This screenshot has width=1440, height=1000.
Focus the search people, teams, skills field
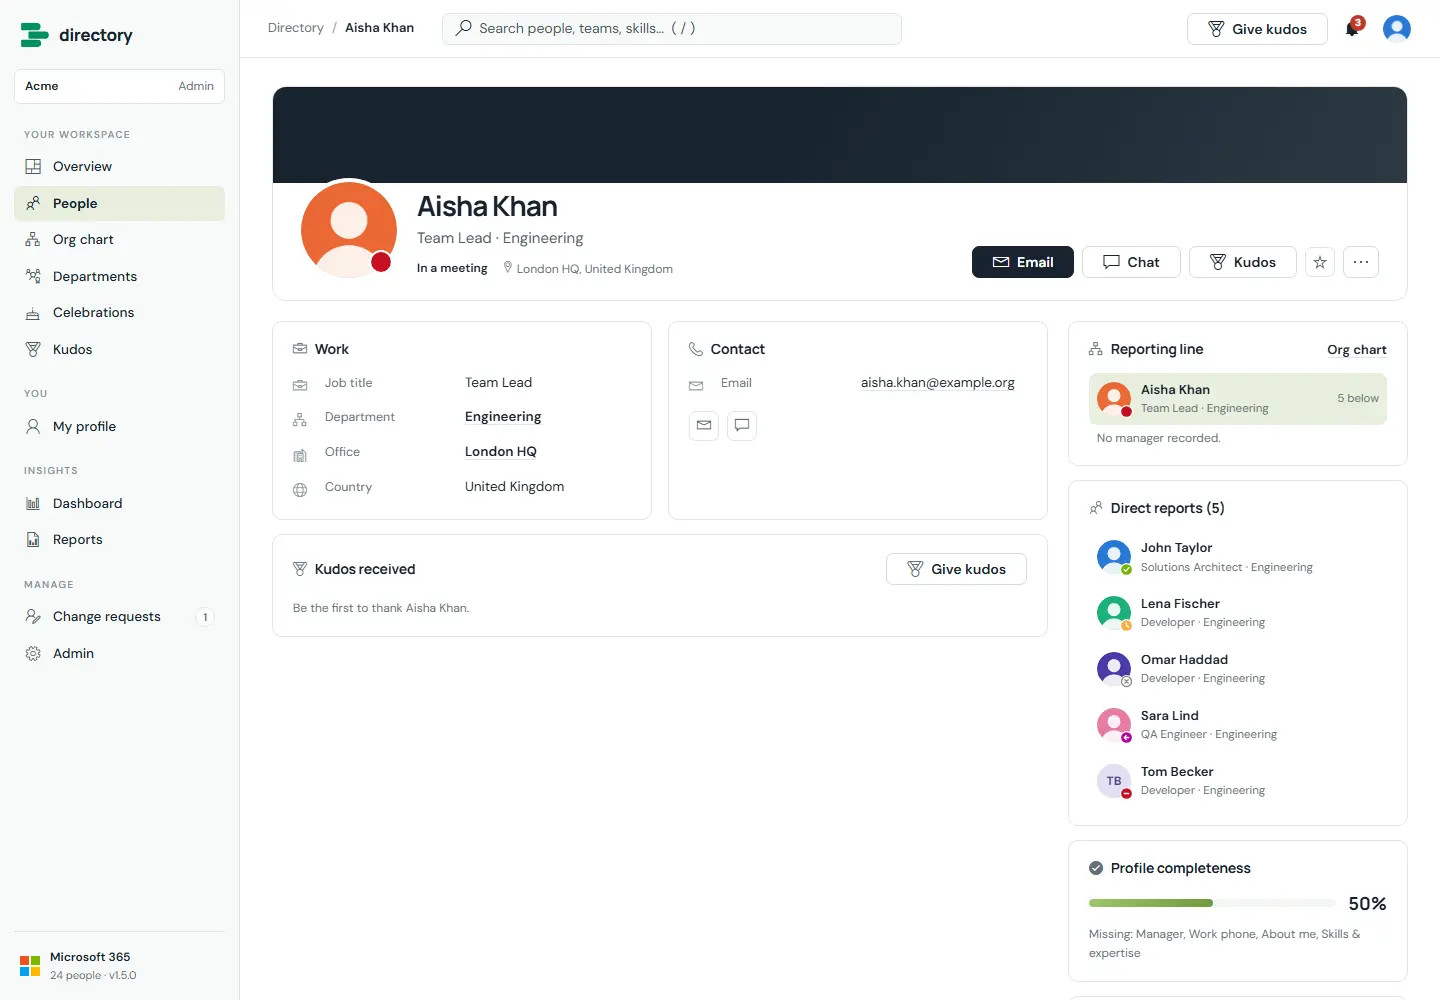point(672,28)
